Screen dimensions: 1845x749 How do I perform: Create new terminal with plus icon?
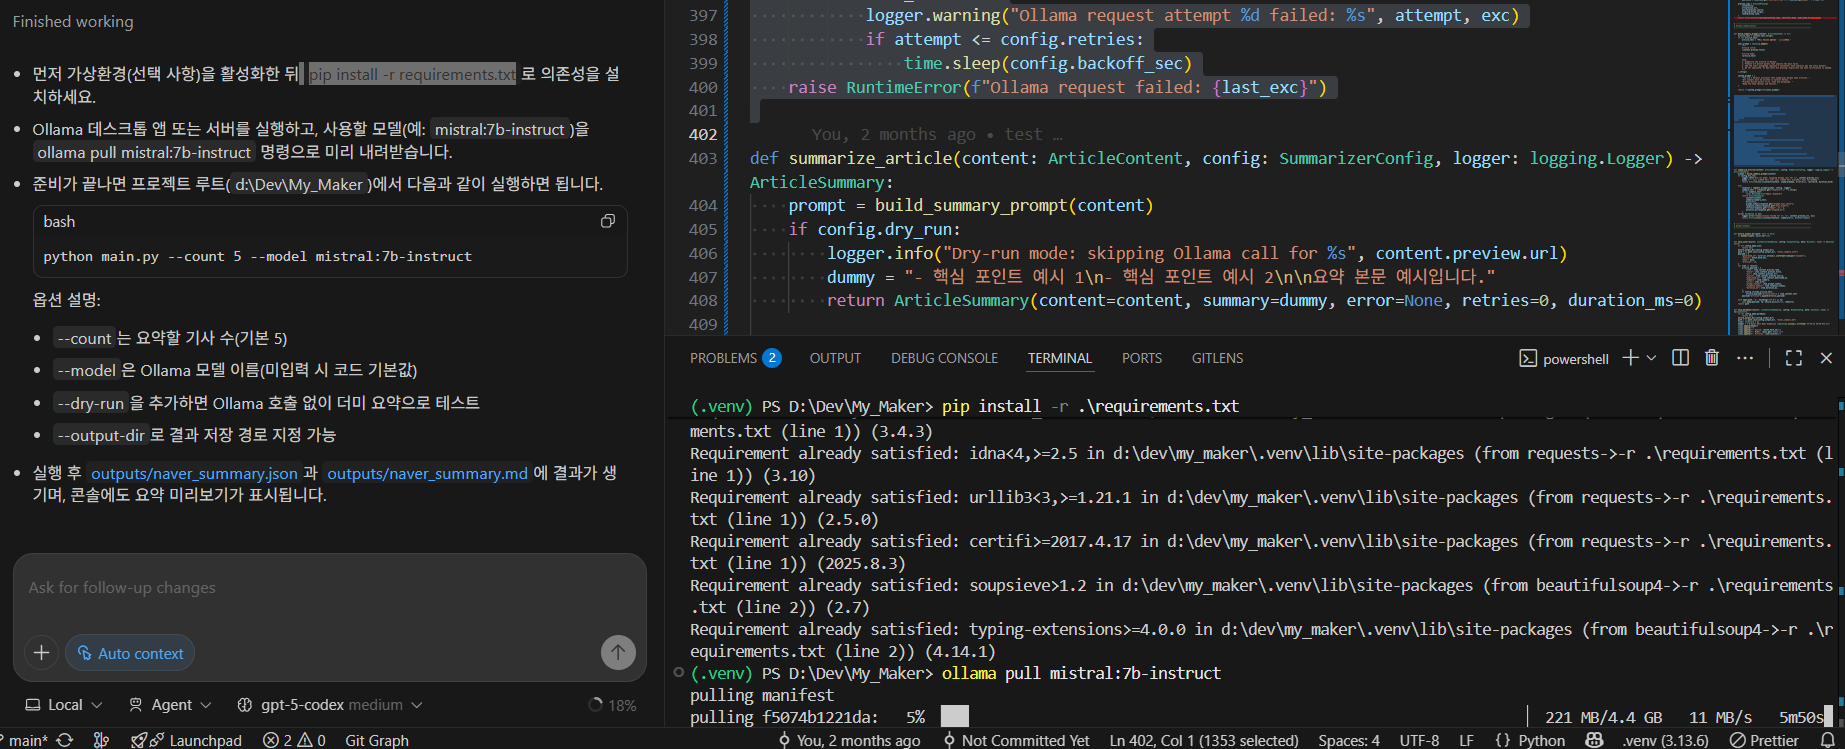click(1630, 358)
